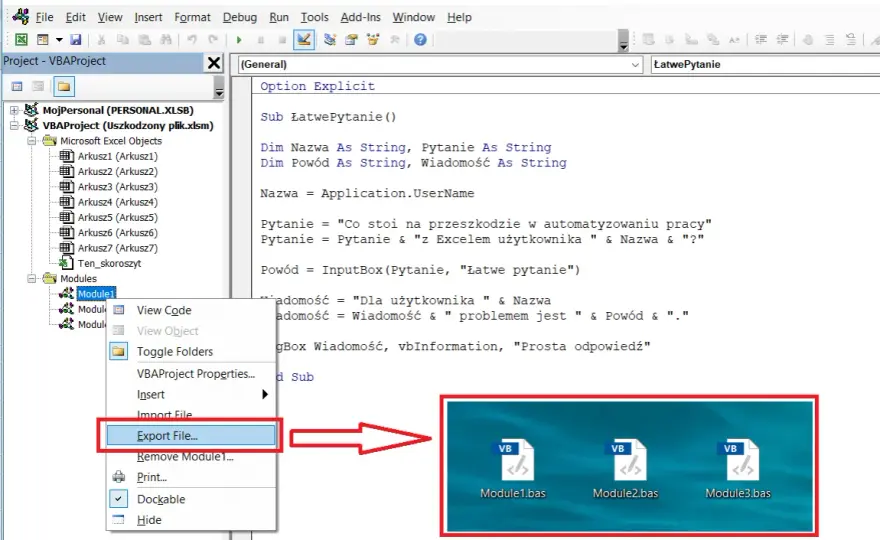The height and width of the screenshot is (540, 880).
Task: Open Help with the blue question mark icon
Action: 420,39
